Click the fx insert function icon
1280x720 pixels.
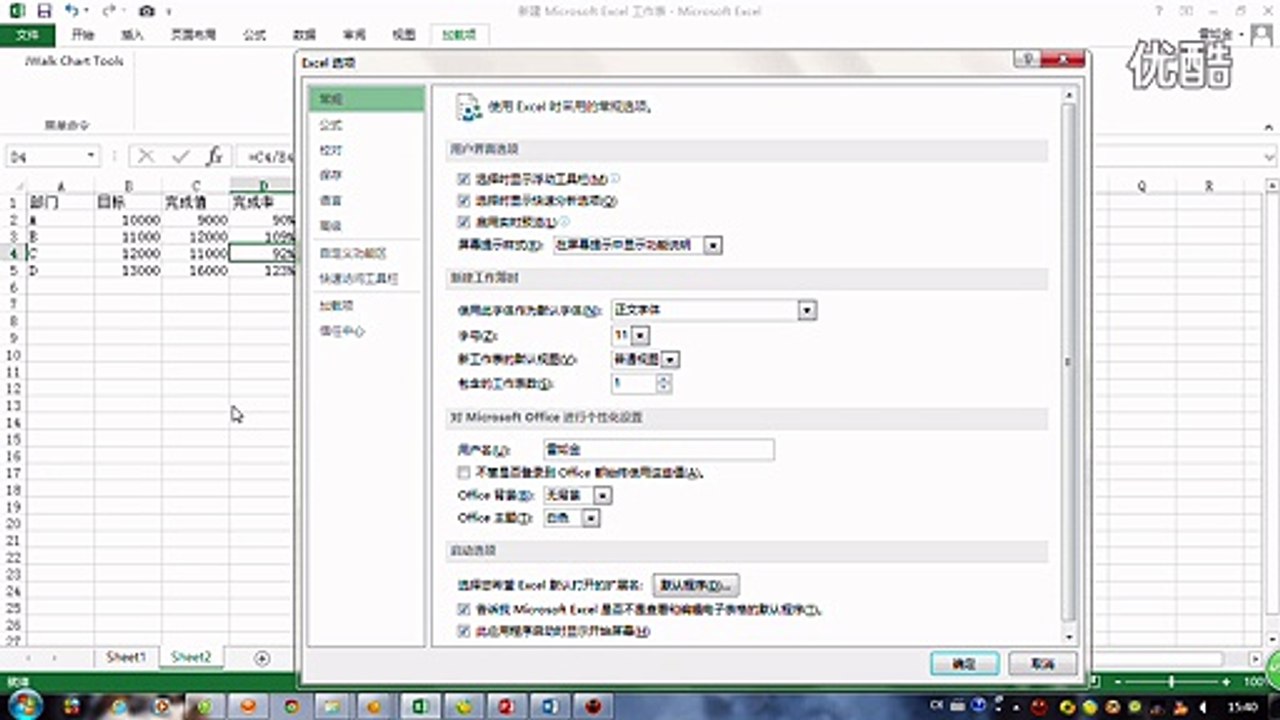click(x=214, y=157)
